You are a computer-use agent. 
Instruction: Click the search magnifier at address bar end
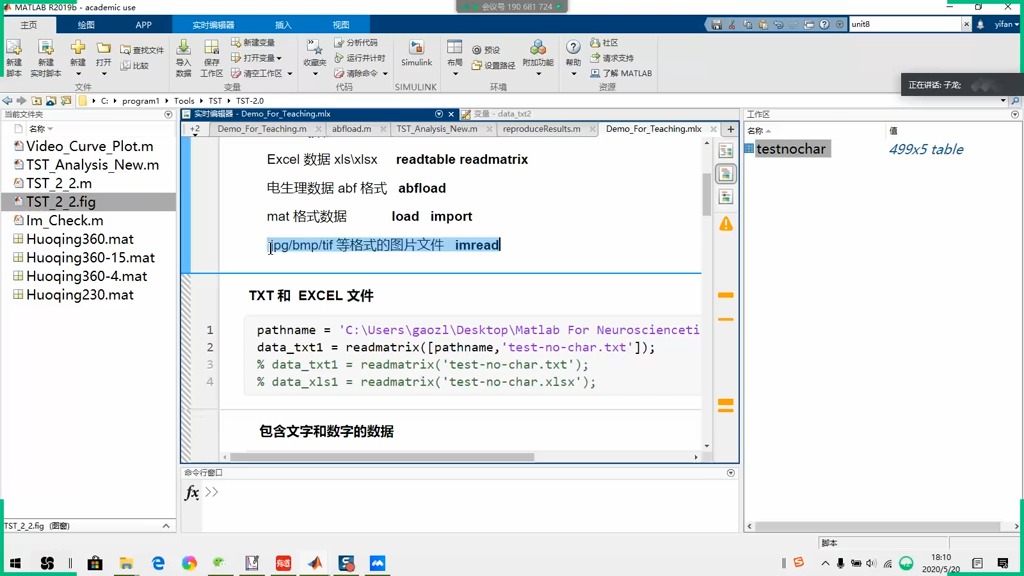[1015, 101]
